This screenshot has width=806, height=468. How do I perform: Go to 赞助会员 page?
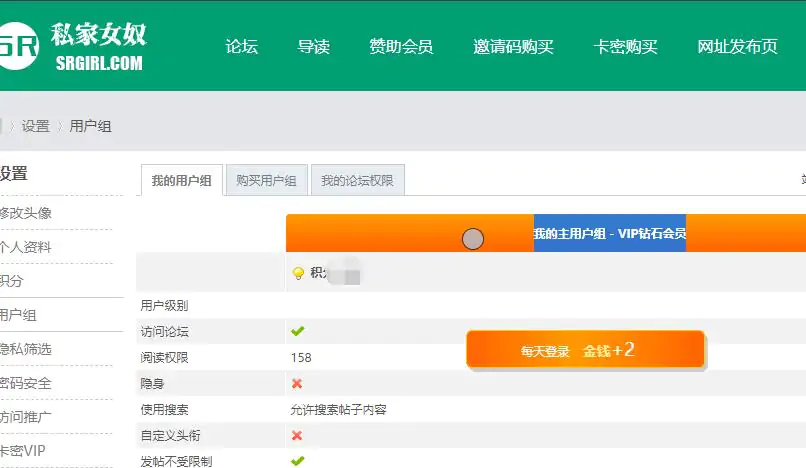point(401,47)
